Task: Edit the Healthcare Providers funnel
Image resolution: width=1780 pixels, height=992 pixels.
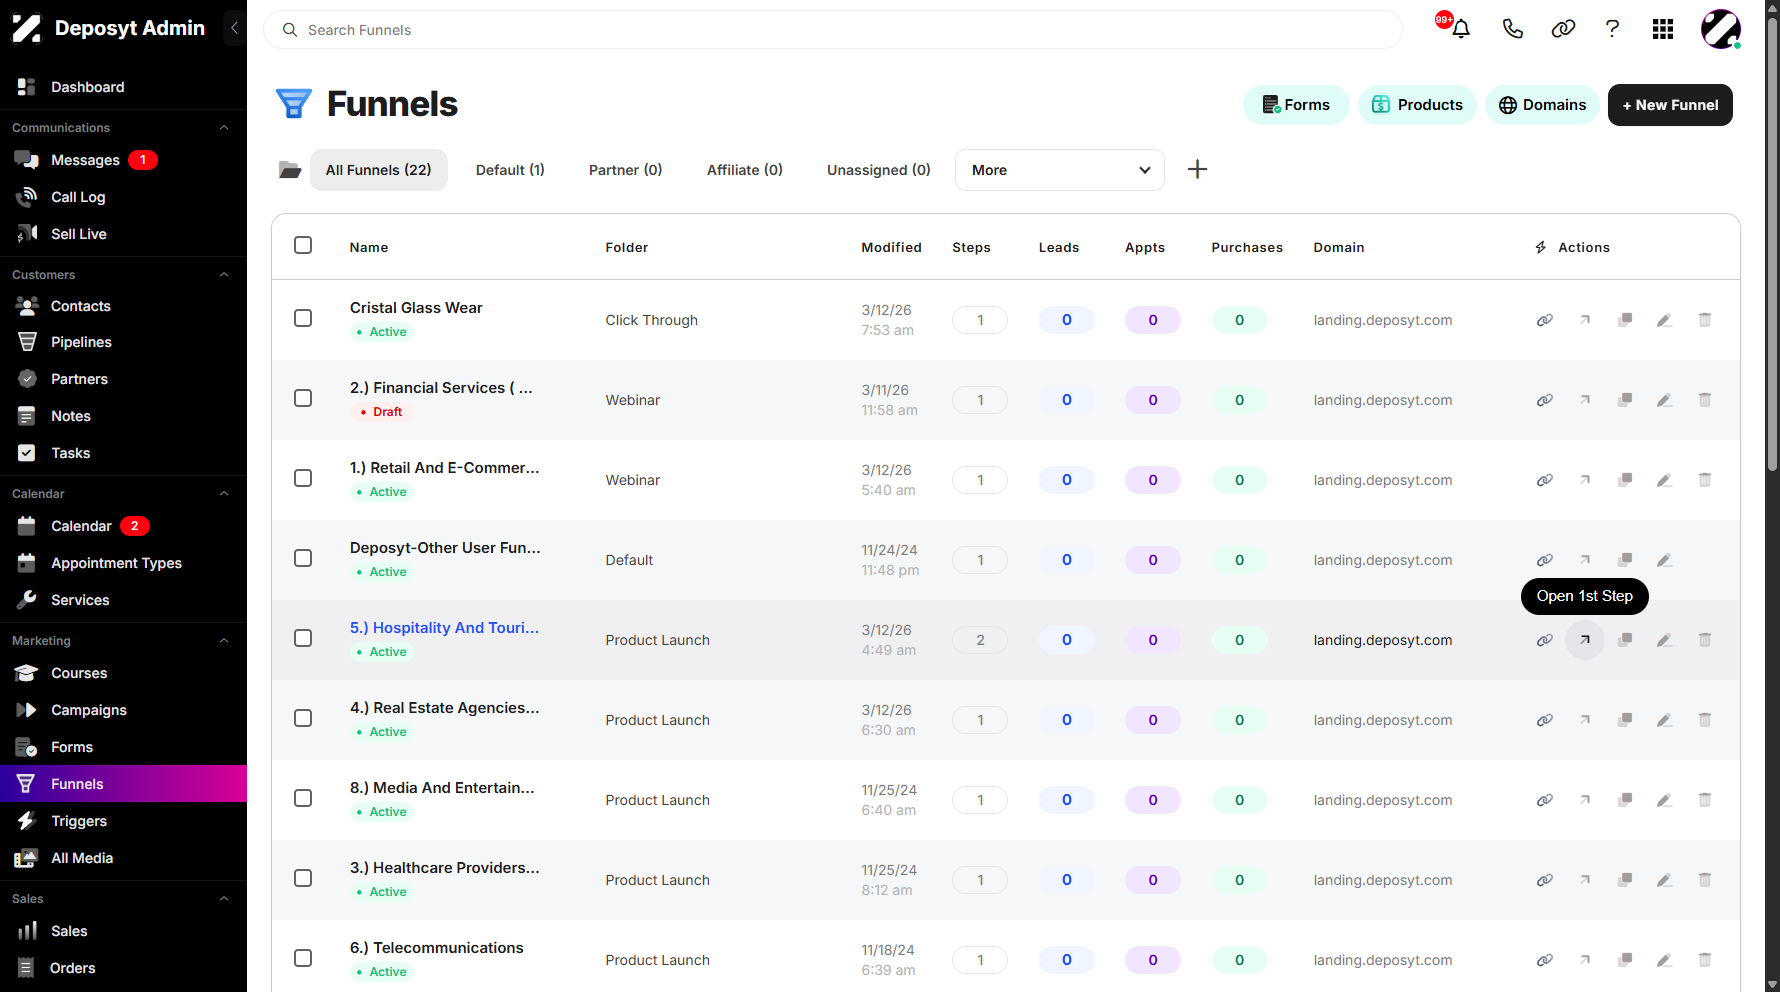Action: click(x=1665, y=880)
